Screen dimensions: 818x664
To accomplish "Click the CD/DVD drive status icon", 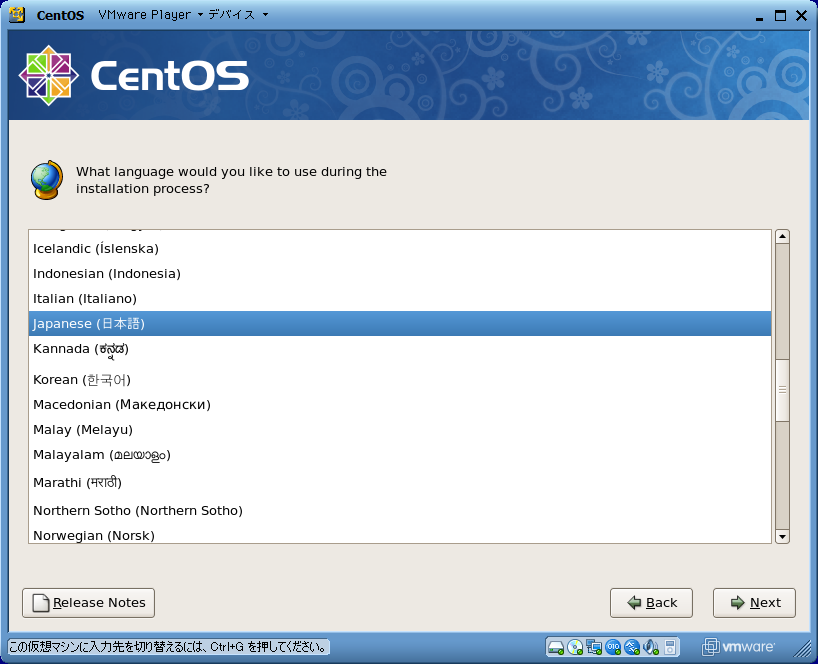I will click(575, 648).
